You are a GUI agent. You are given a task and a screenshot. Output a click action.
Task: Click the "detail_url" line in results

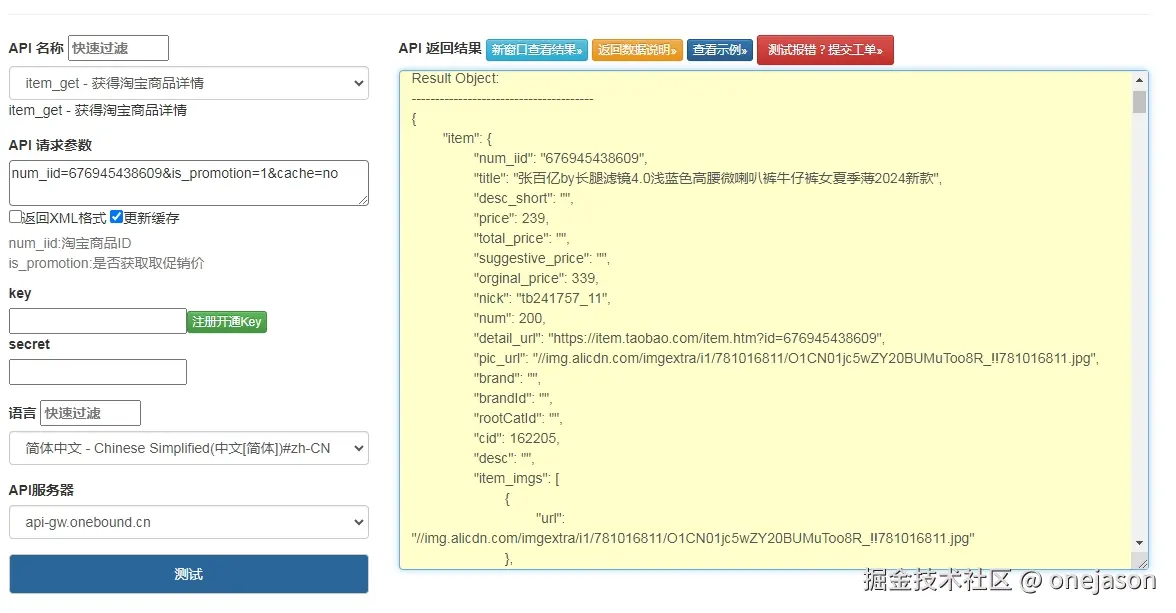(x=680, y=338)
